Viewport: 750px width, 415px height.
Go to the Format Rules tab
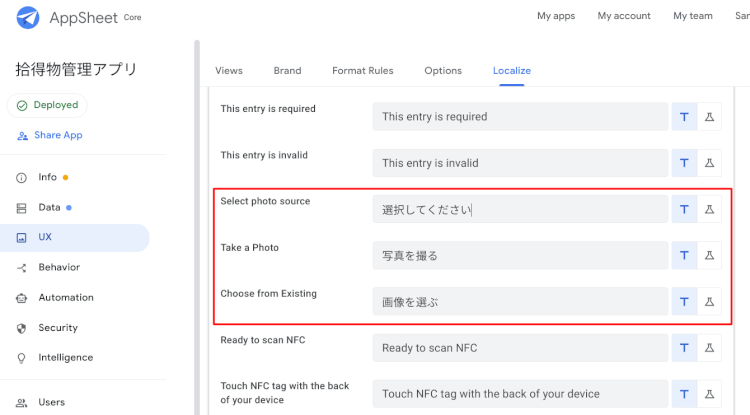[363, 71]
